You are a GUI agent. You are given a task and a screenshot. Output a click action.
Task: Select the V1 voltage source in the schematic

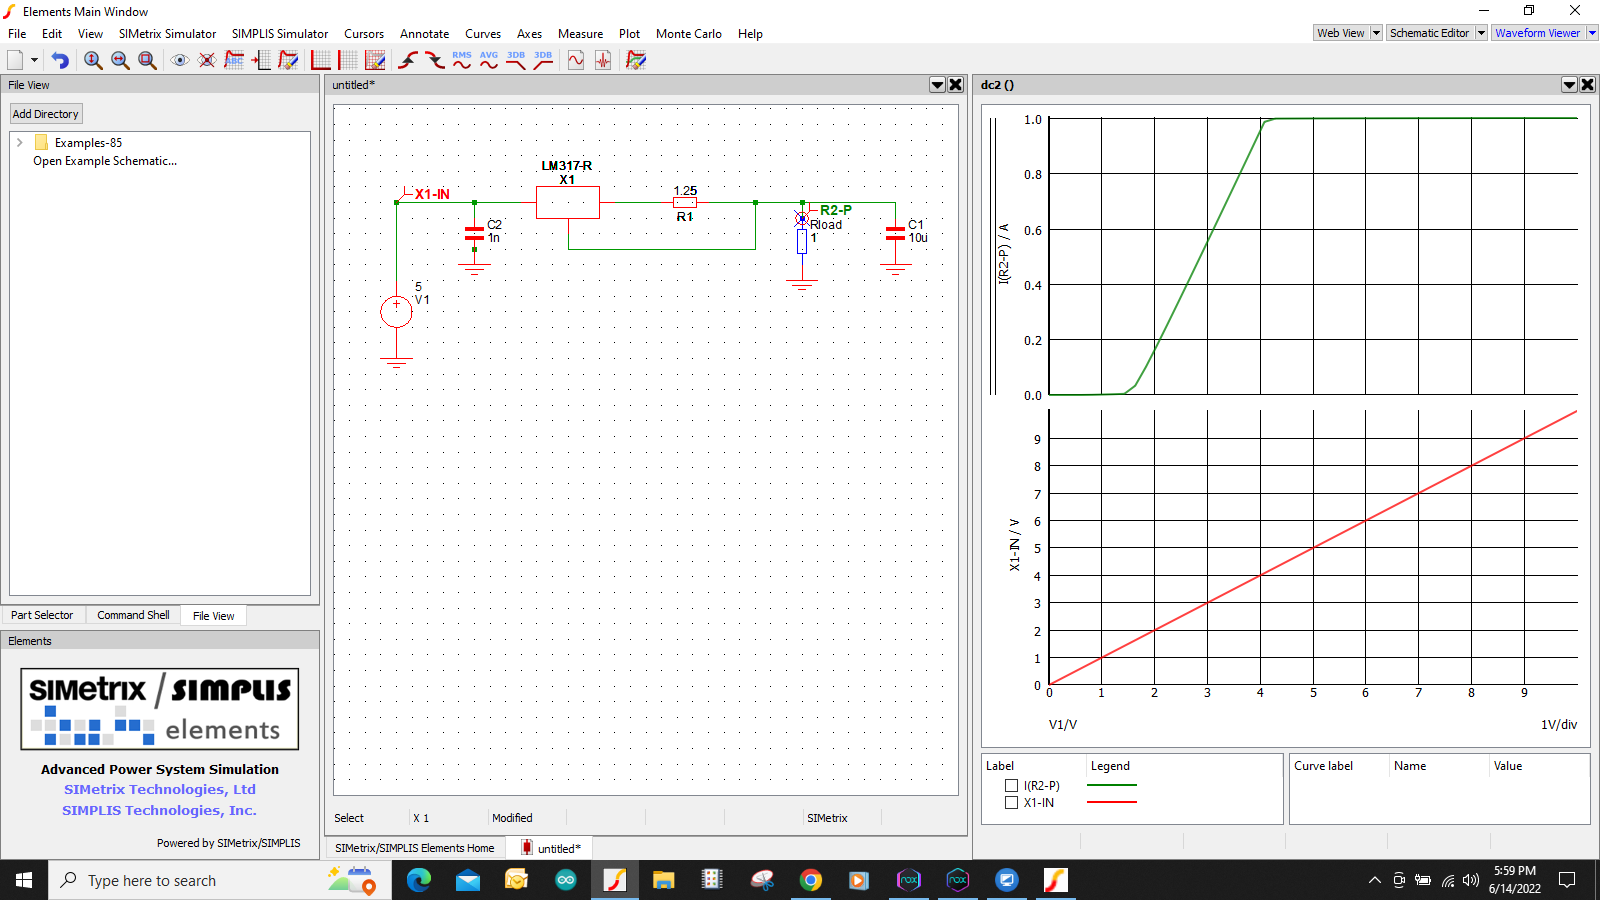[x=397, y=311]
